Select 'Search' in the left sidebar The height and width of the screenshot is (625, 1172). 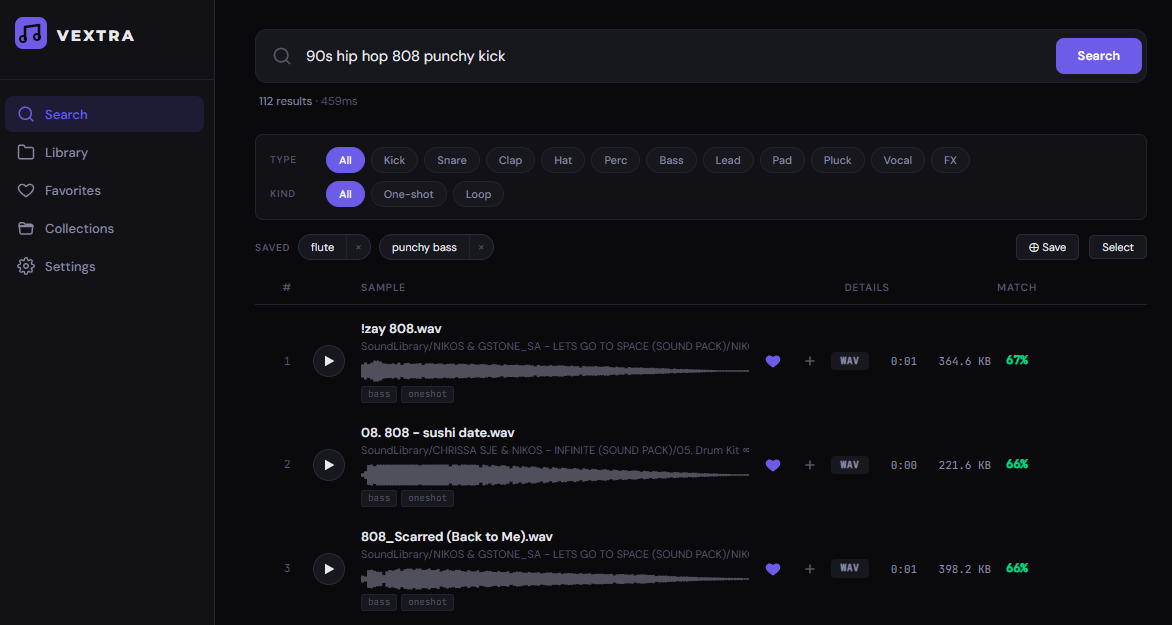click(x=66, y=114)
